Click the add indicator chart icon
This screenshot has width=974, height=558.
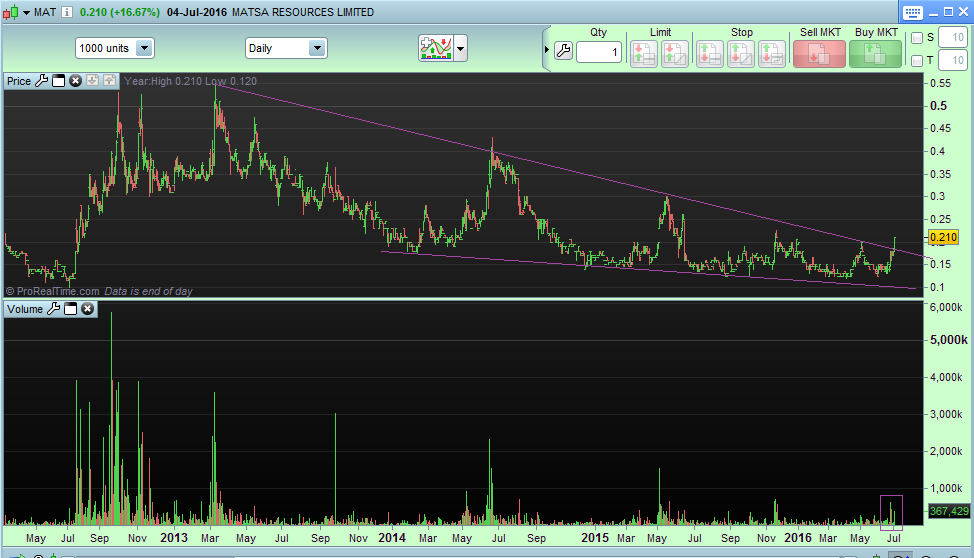(436, 48)
